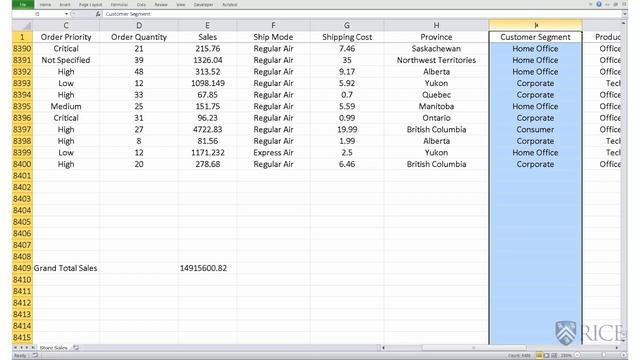
Task: Select shipping cost 19.99 cell
Action: (x=347, y=129)
